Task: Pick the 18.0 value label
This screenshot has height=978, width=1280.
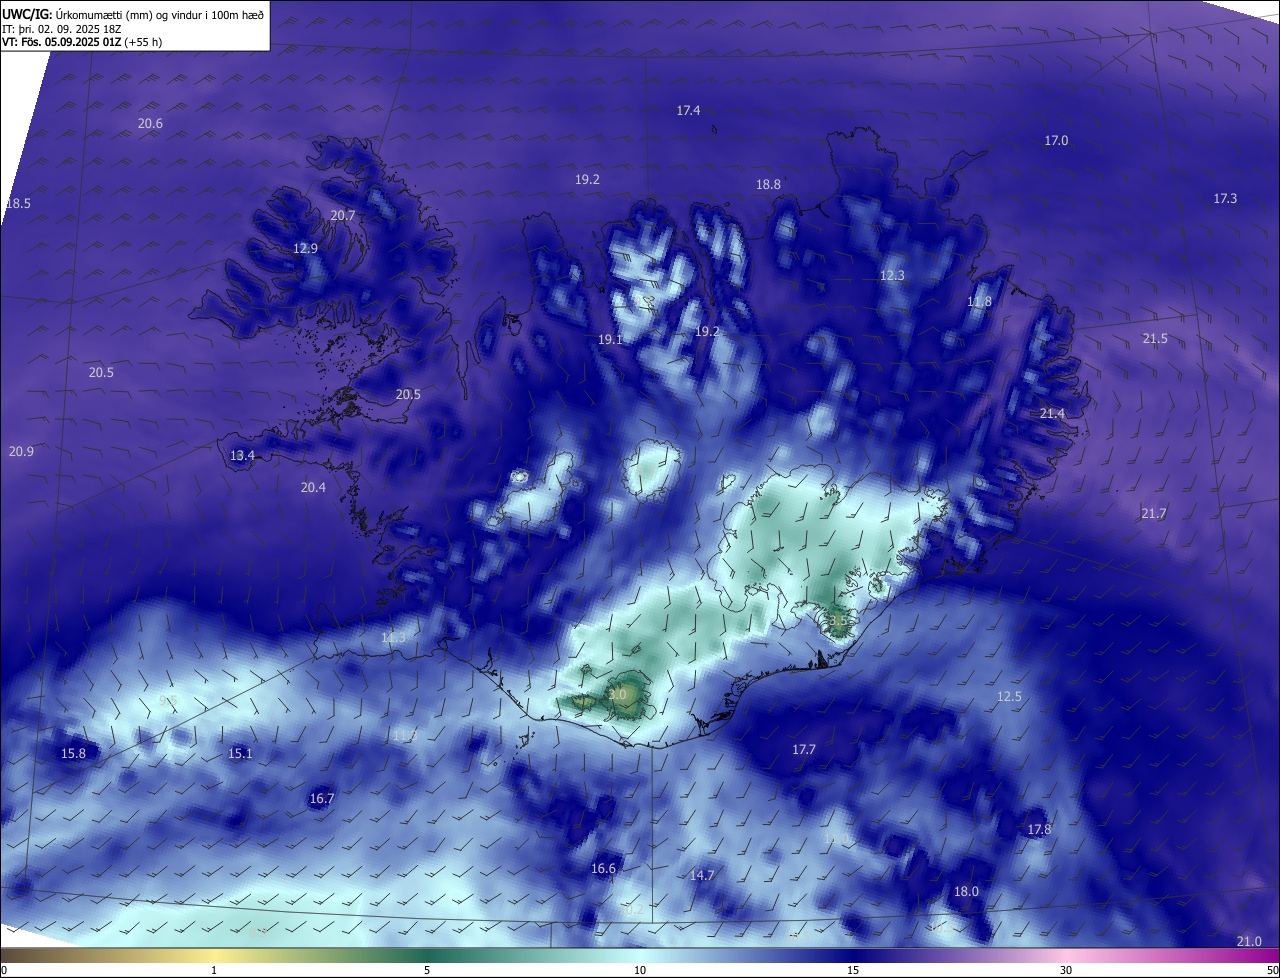Action: point(966,891)
